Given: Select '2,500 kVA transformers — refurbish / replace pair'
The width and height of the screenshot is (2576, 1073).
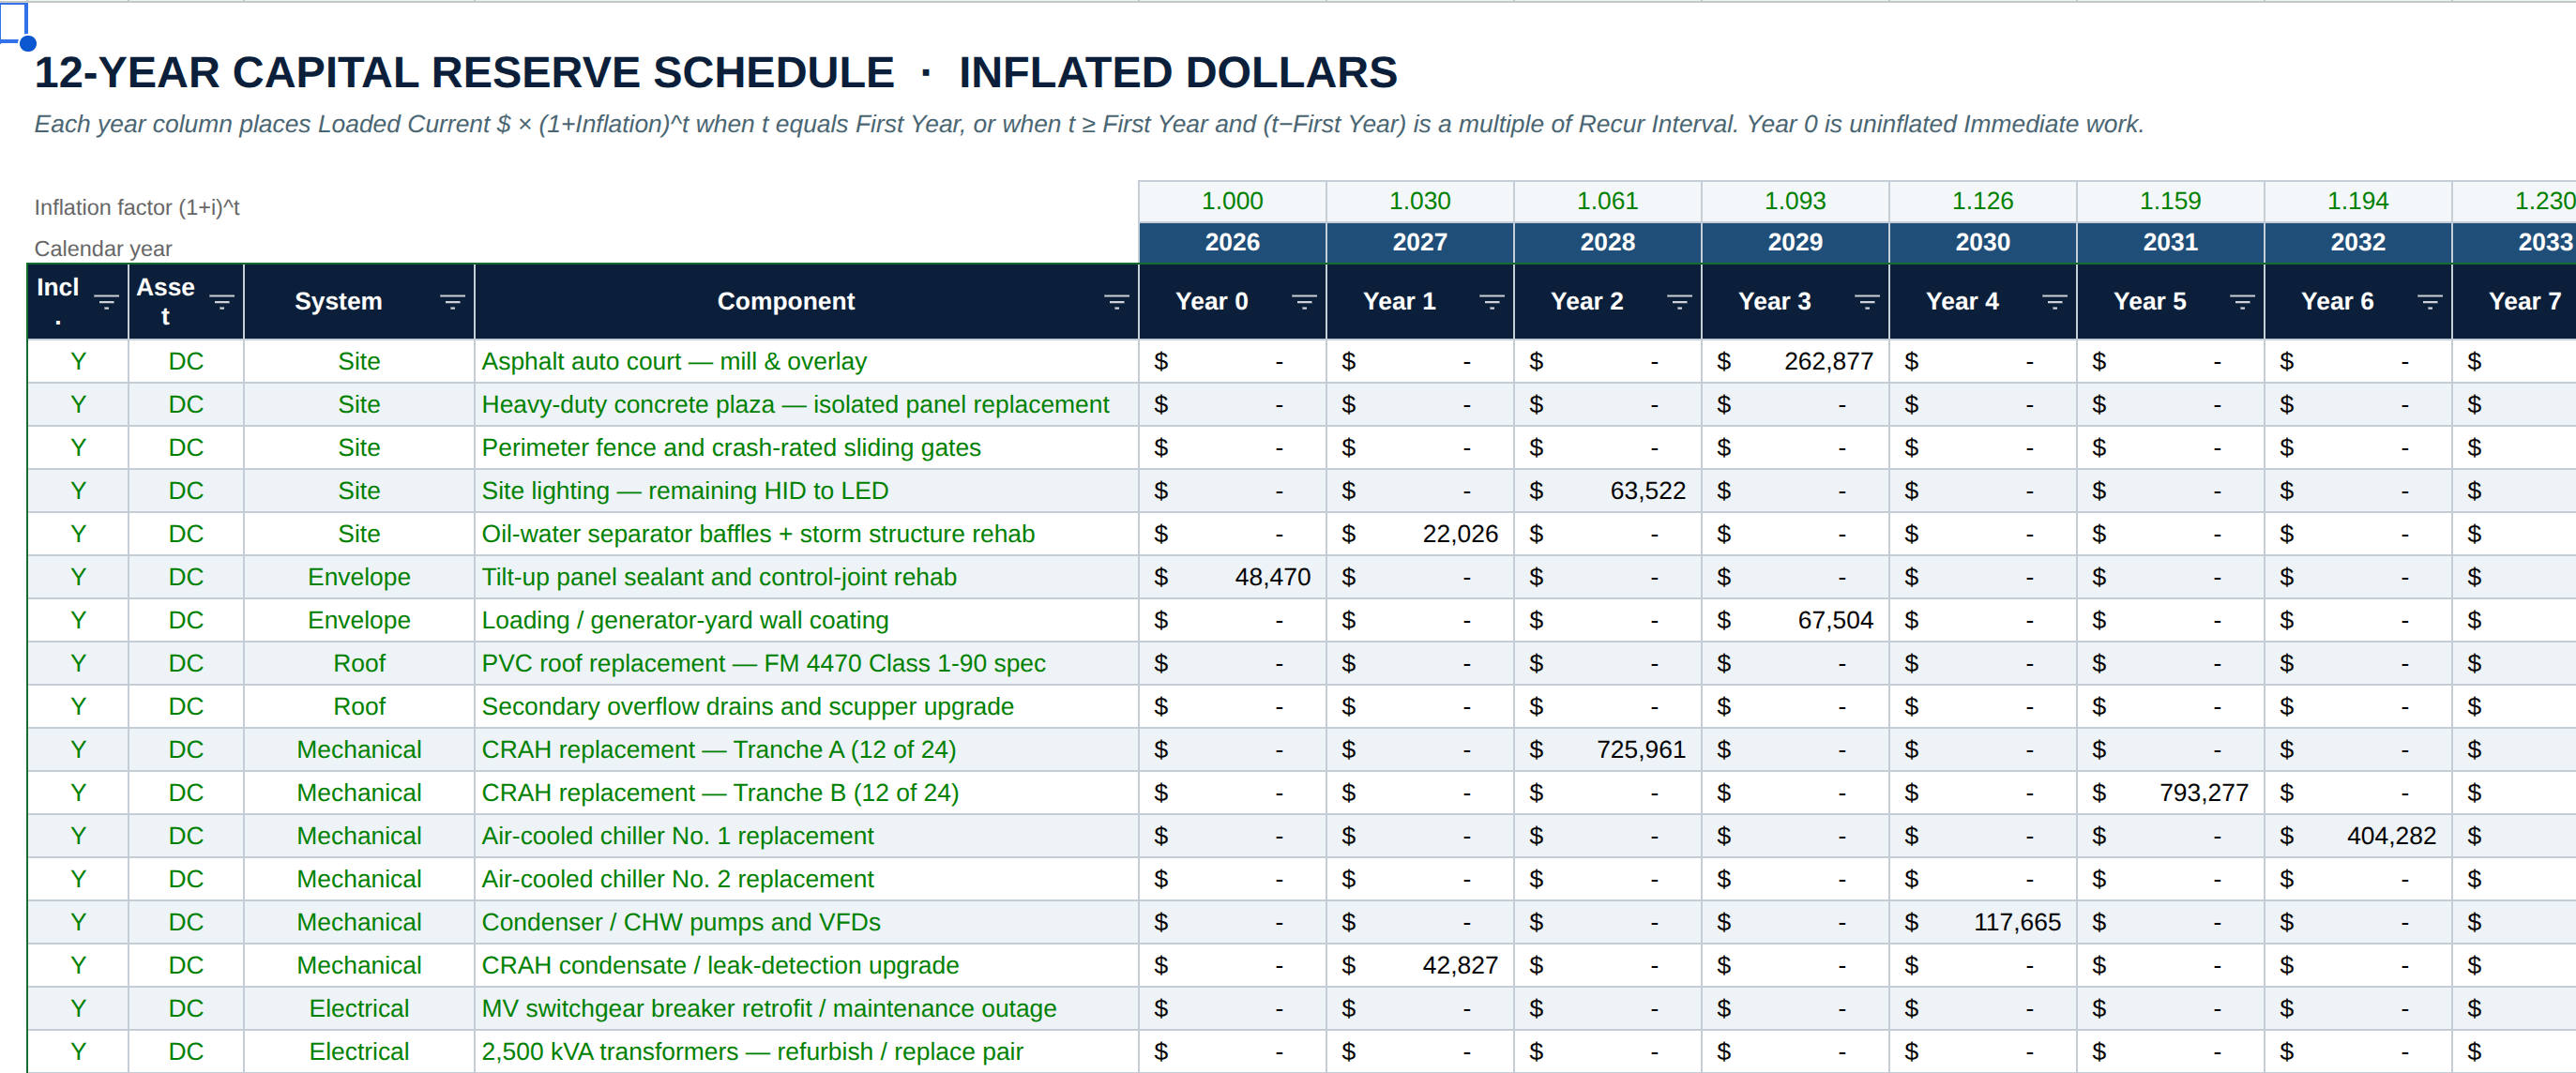Looking at the screenshot, I should (x=806, y=1051).
